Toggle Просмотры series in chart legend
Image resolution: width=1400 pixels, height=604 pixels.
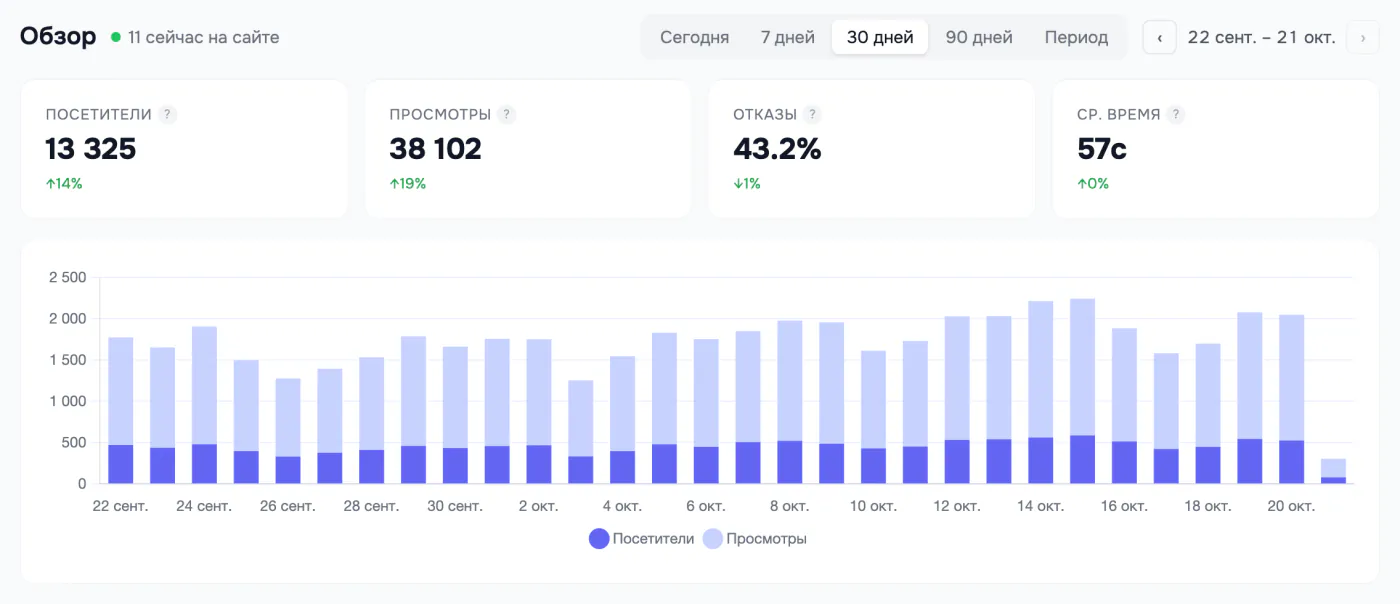(755, 539)
